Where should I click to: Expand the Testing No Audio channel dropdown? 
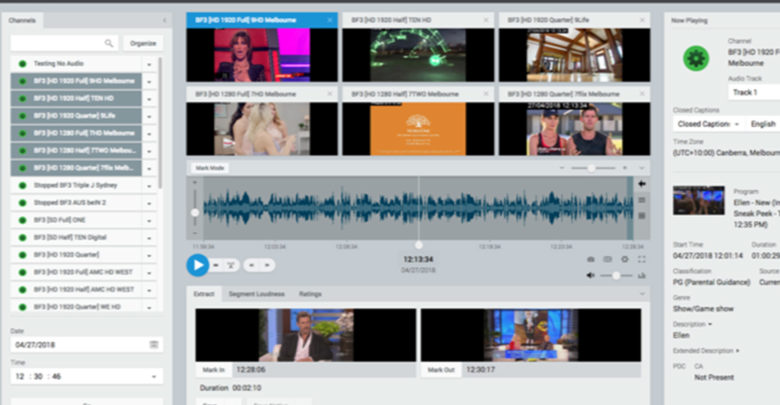point(150,64)
